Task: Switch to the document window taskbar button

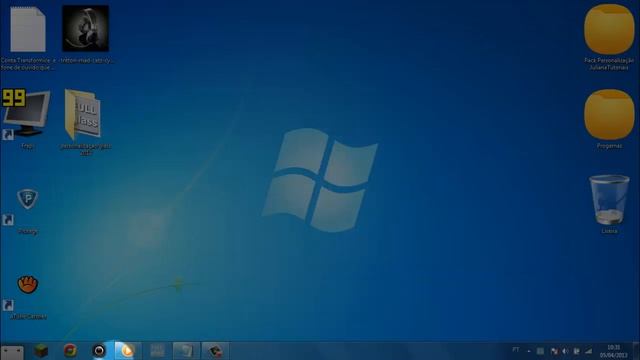Action: pyautogui.click(x=186, y=351)
